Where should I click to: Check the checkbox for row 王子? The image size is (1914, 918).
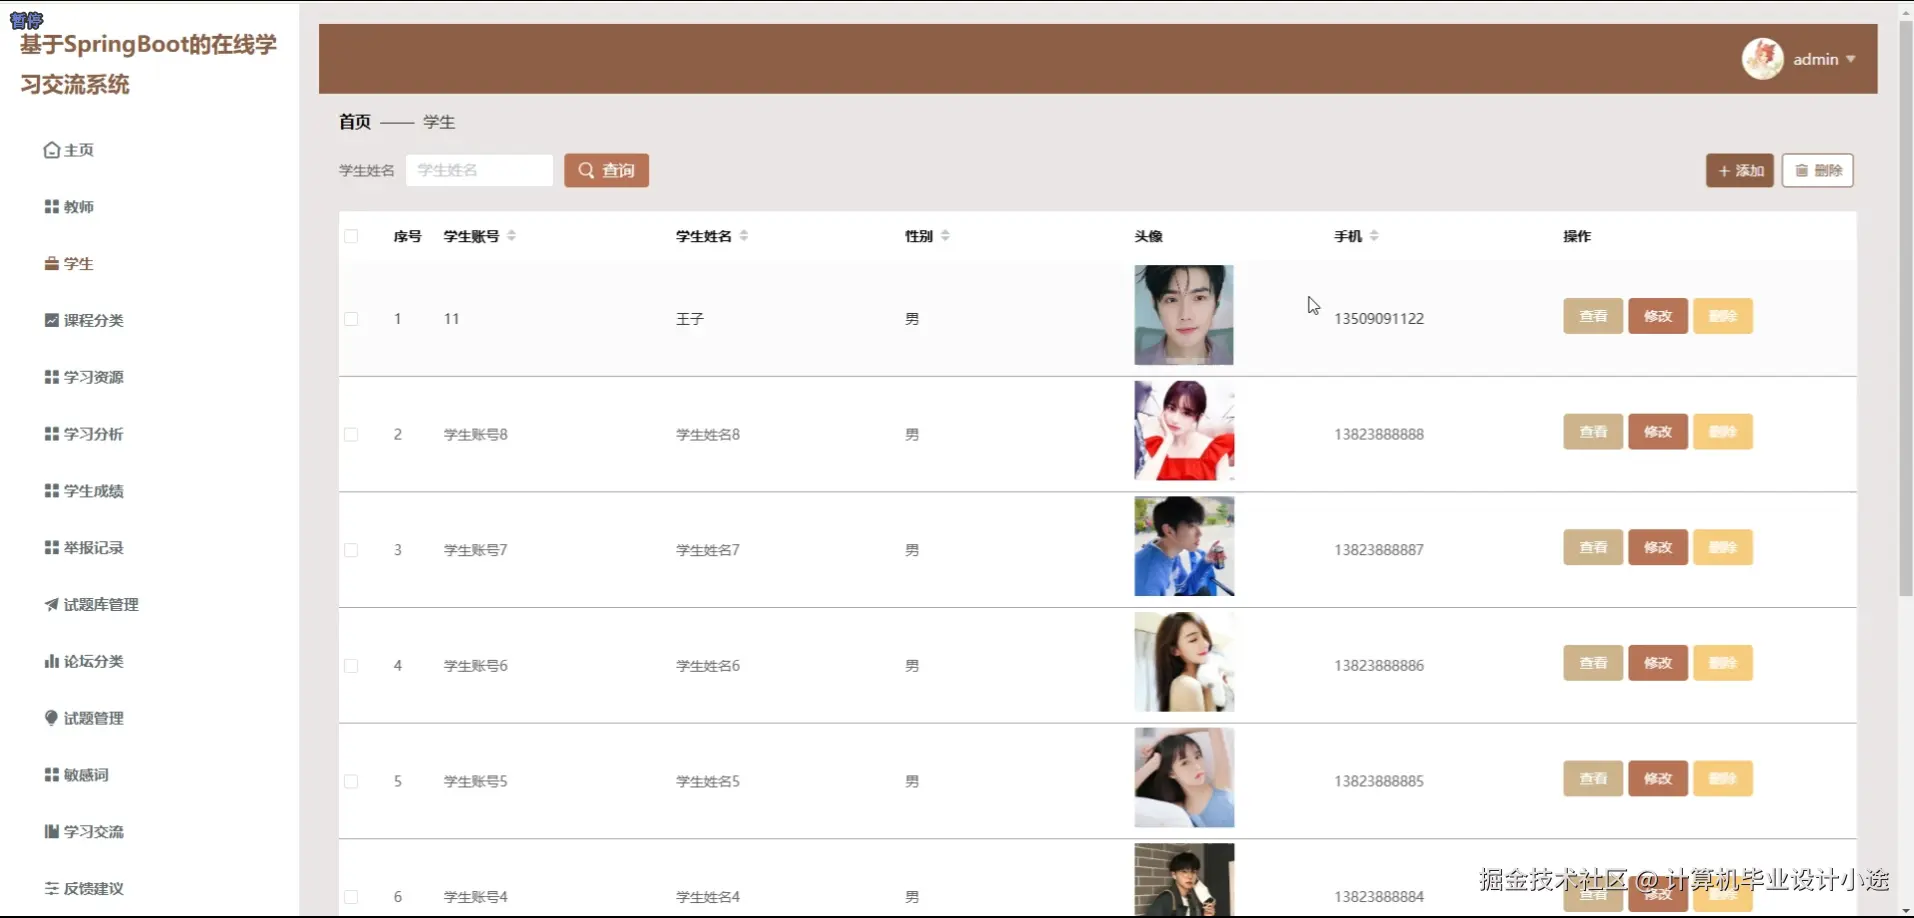pyautogui.click(x=351, y=319)
